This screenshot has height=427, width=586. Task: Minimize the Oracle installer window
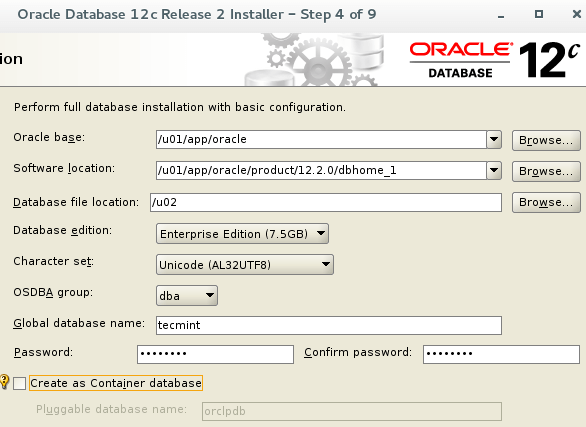click(x=501, y=16)
